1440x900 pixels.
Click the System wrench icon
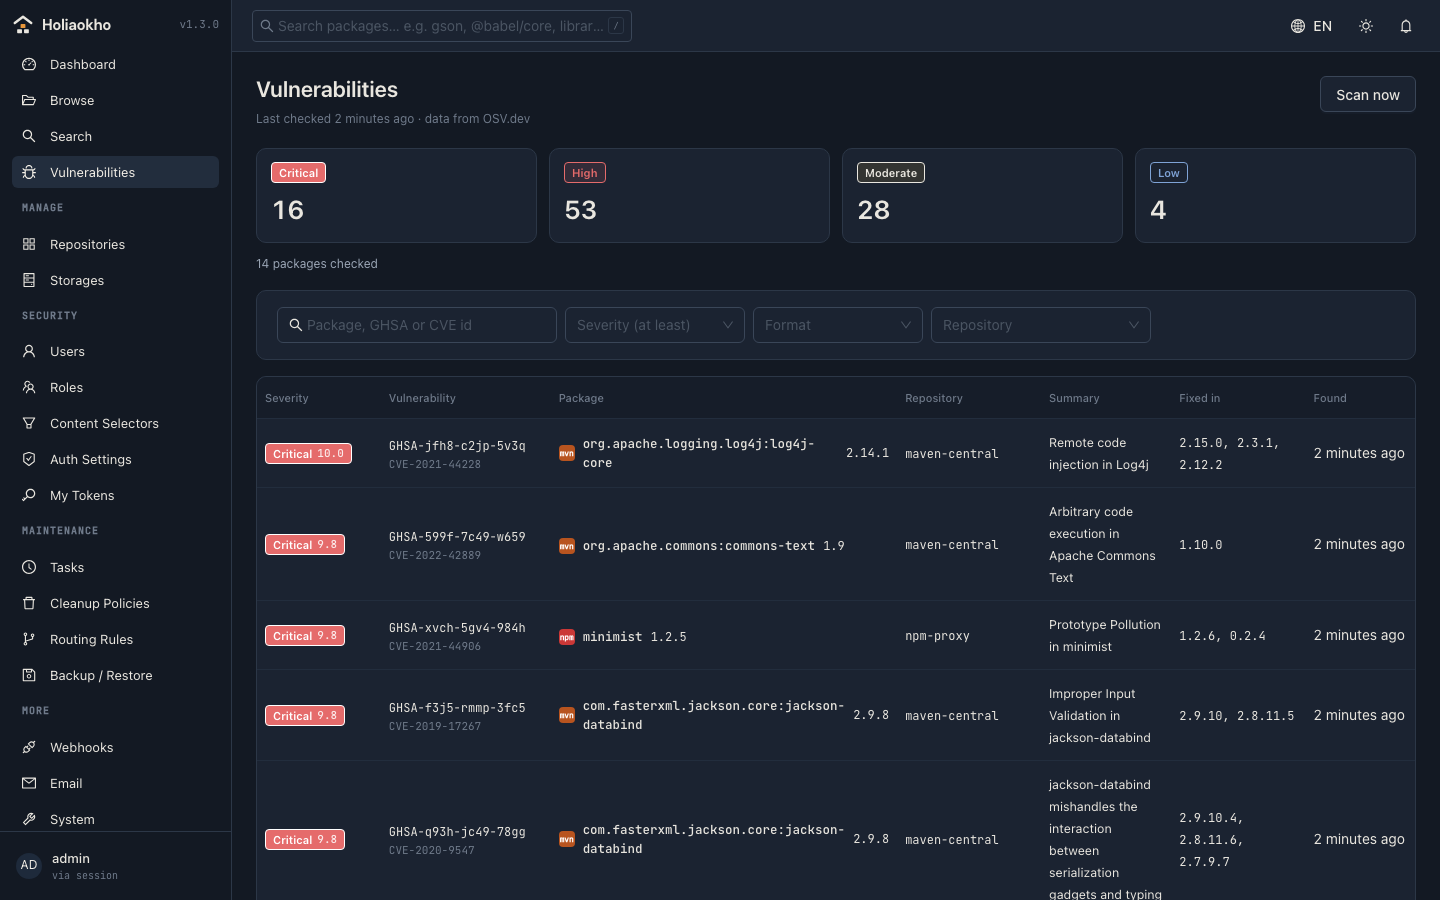tap(29, 819)
